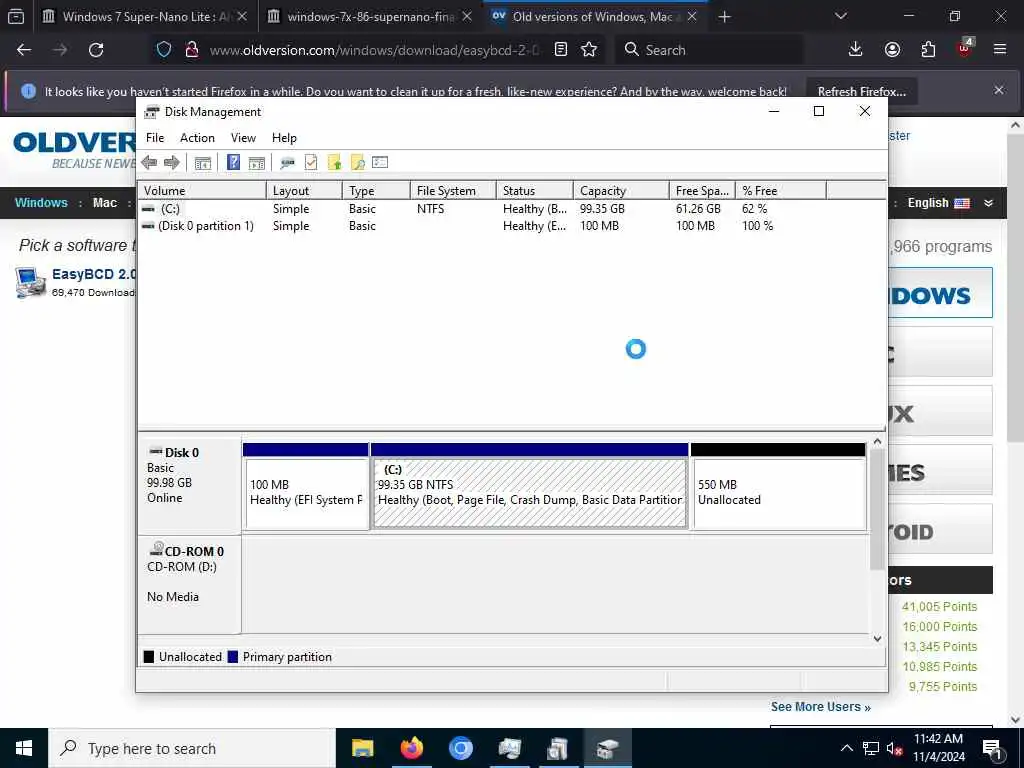Screen dimensions: 1024x768
Task: Select the 550 MB Unallocated block
Action: coord(778,487)
